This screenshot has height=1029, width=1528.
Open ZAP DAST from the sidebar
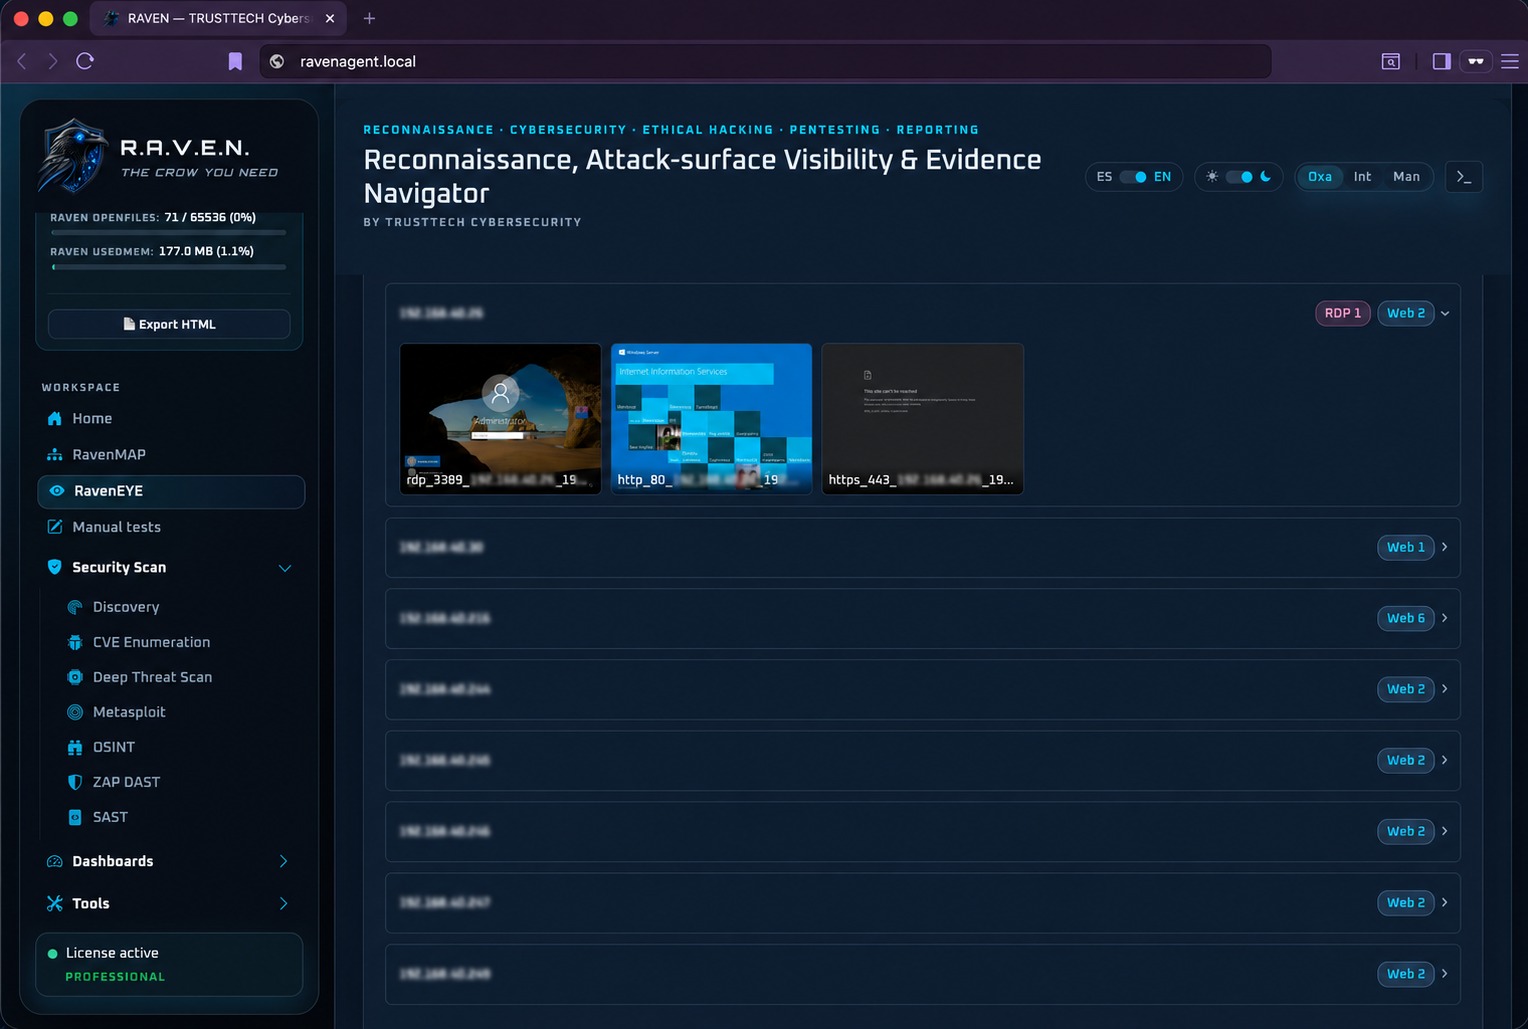point(126,782)
